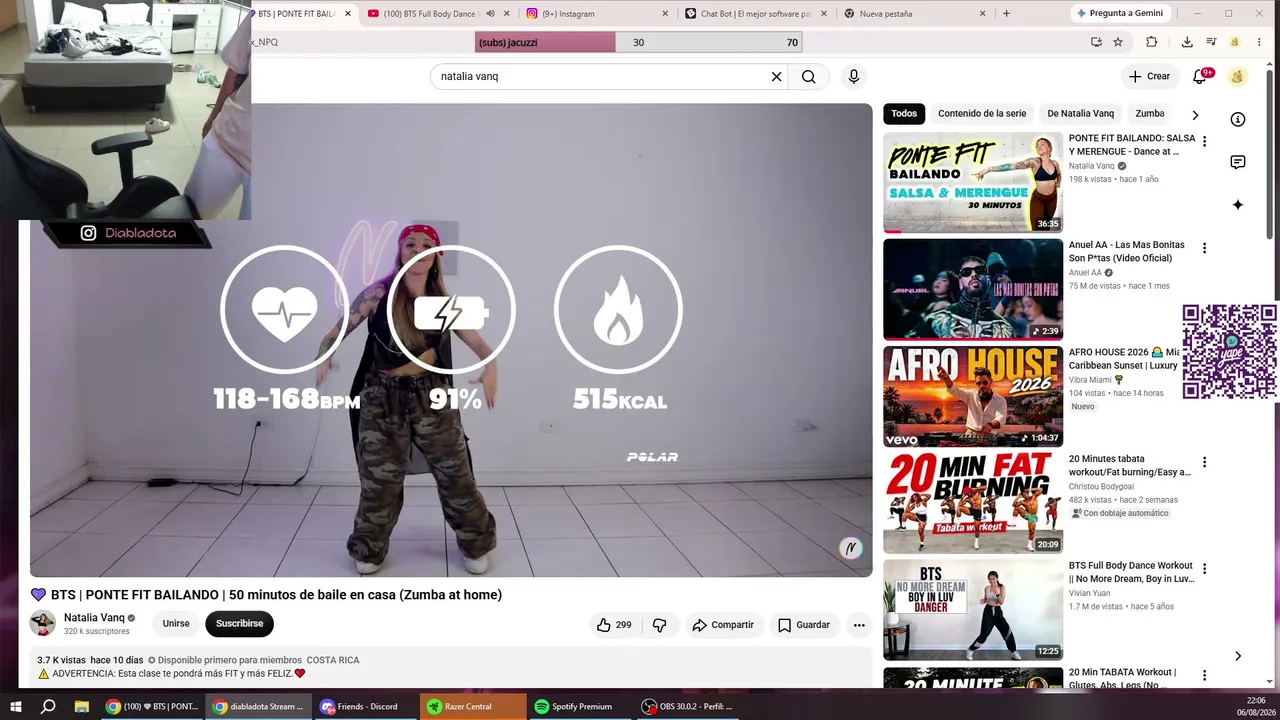This screenshot has width=1280, height=720.
Task: Click the (subs) jacuzzi progress bar
Action: tap(638, 42)
